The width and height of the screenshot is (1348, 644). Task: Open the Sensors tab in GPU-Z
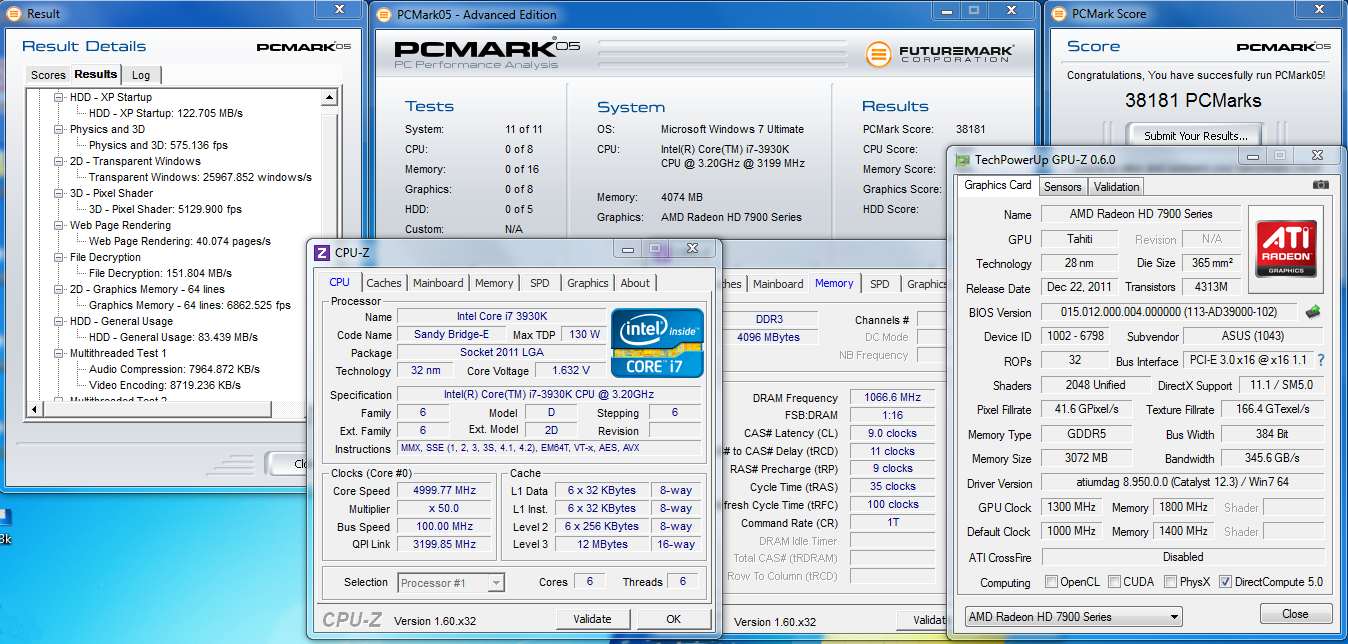pos(1062,186)
